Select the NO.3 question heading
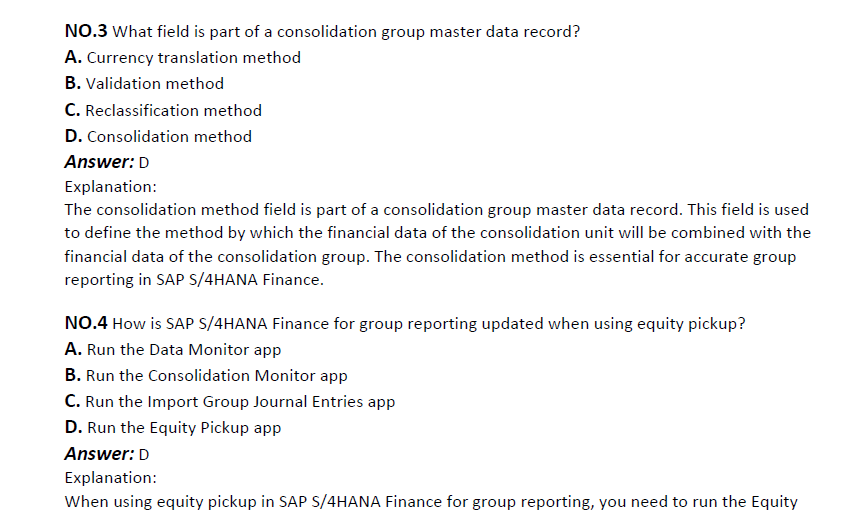This screenshot has width=850, height=519. (x=86, y=31)
